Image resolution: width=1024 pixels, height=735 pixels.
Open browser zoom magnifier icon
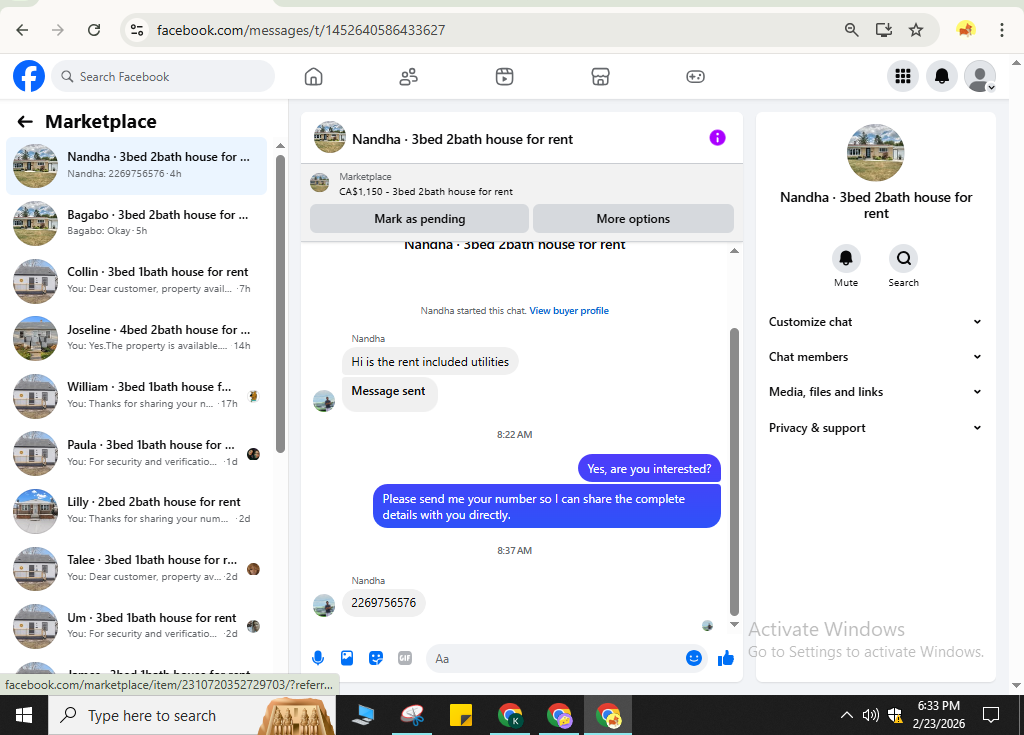pos(851,30)
